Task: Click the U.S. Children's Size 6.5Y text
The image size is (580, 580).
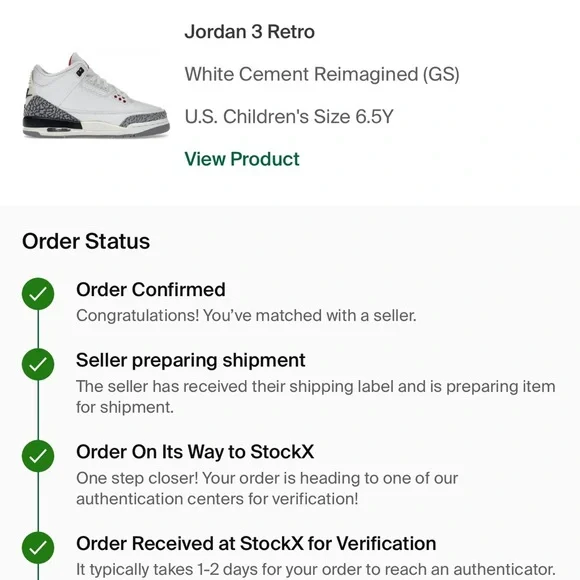Action: pyautogui.click(x=289, y=117)
